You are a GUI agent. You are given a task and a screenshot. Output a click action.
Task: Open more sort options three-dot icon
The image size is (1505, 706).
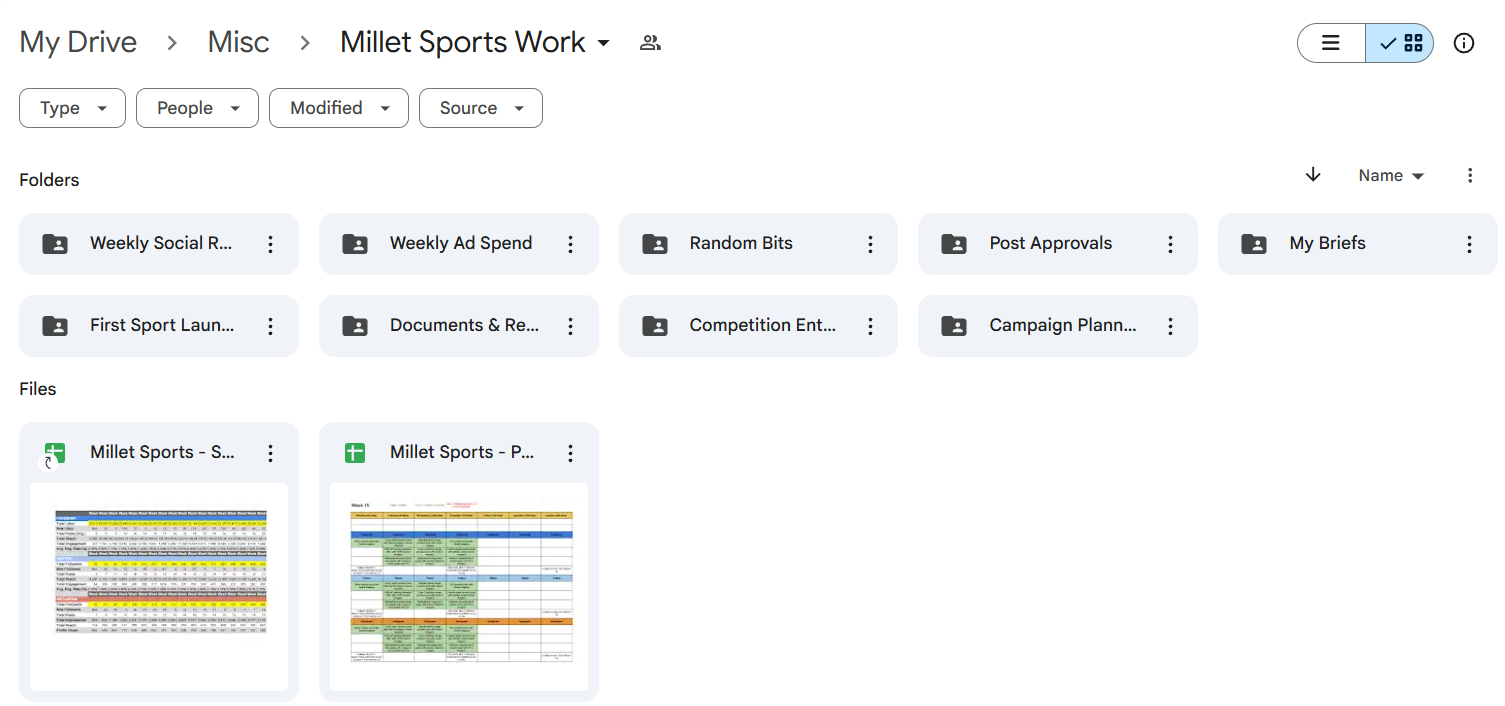pos(1469,176)
